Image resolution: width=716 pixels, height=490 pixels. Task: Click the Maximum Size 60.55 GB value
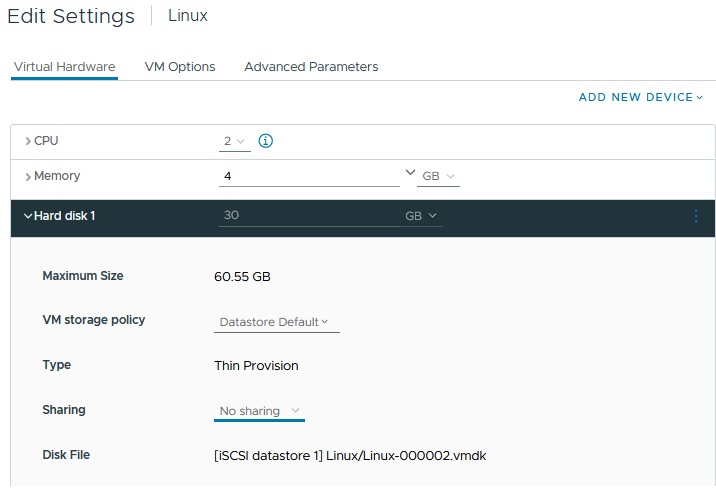coord(242,276)
